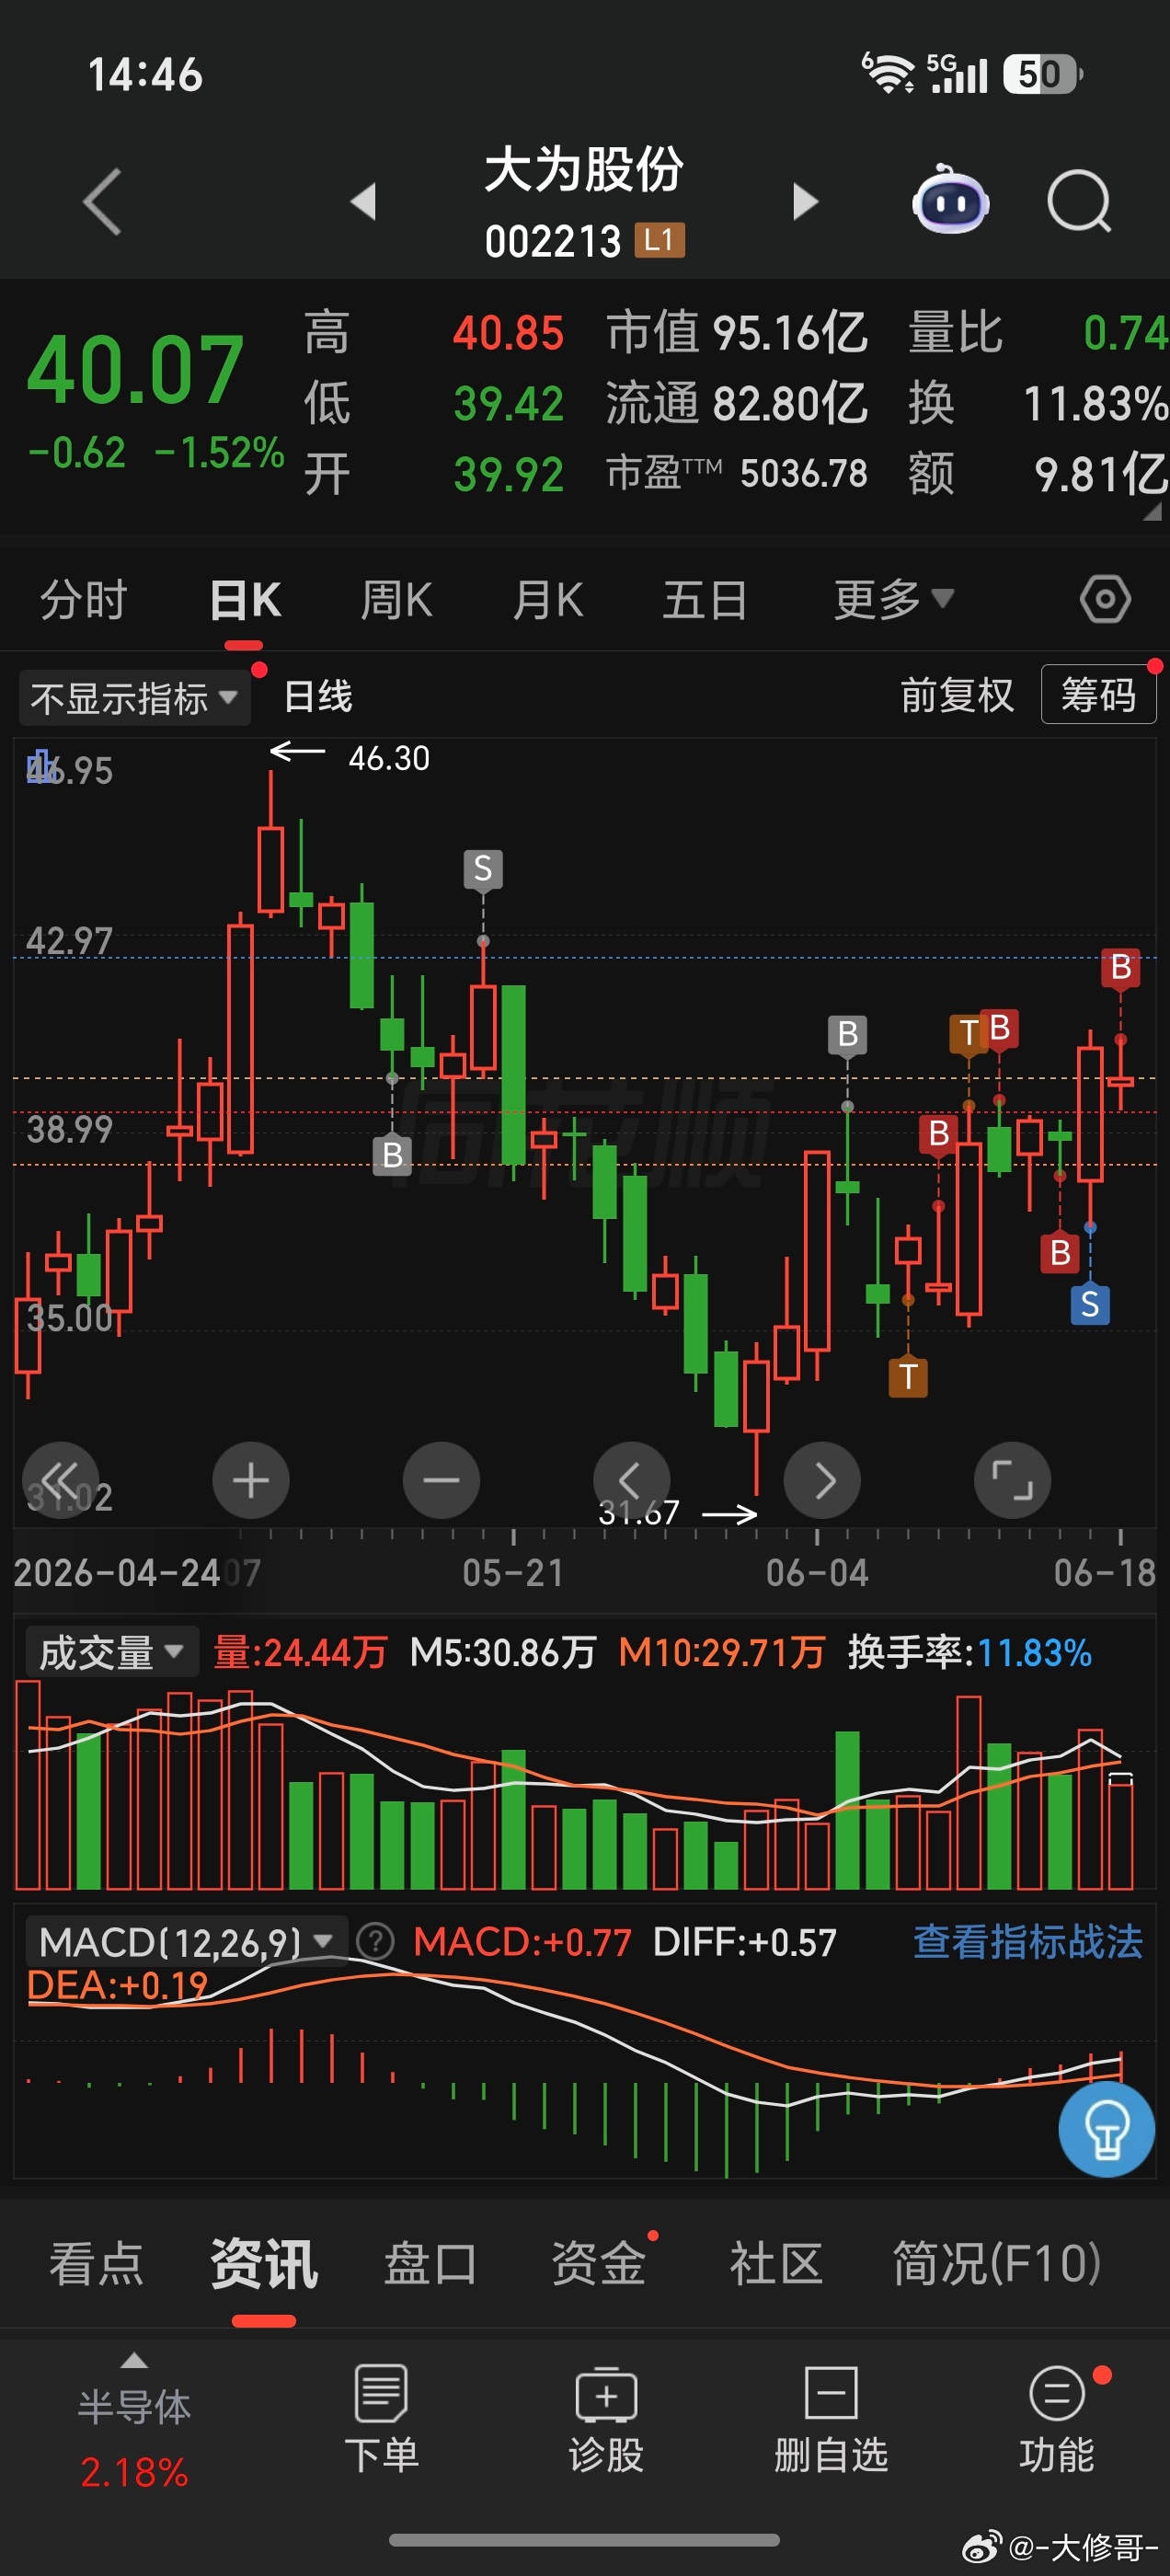Expand more quote details corner triangle
The image size is (1170, 2576).
coord(1152,511)
